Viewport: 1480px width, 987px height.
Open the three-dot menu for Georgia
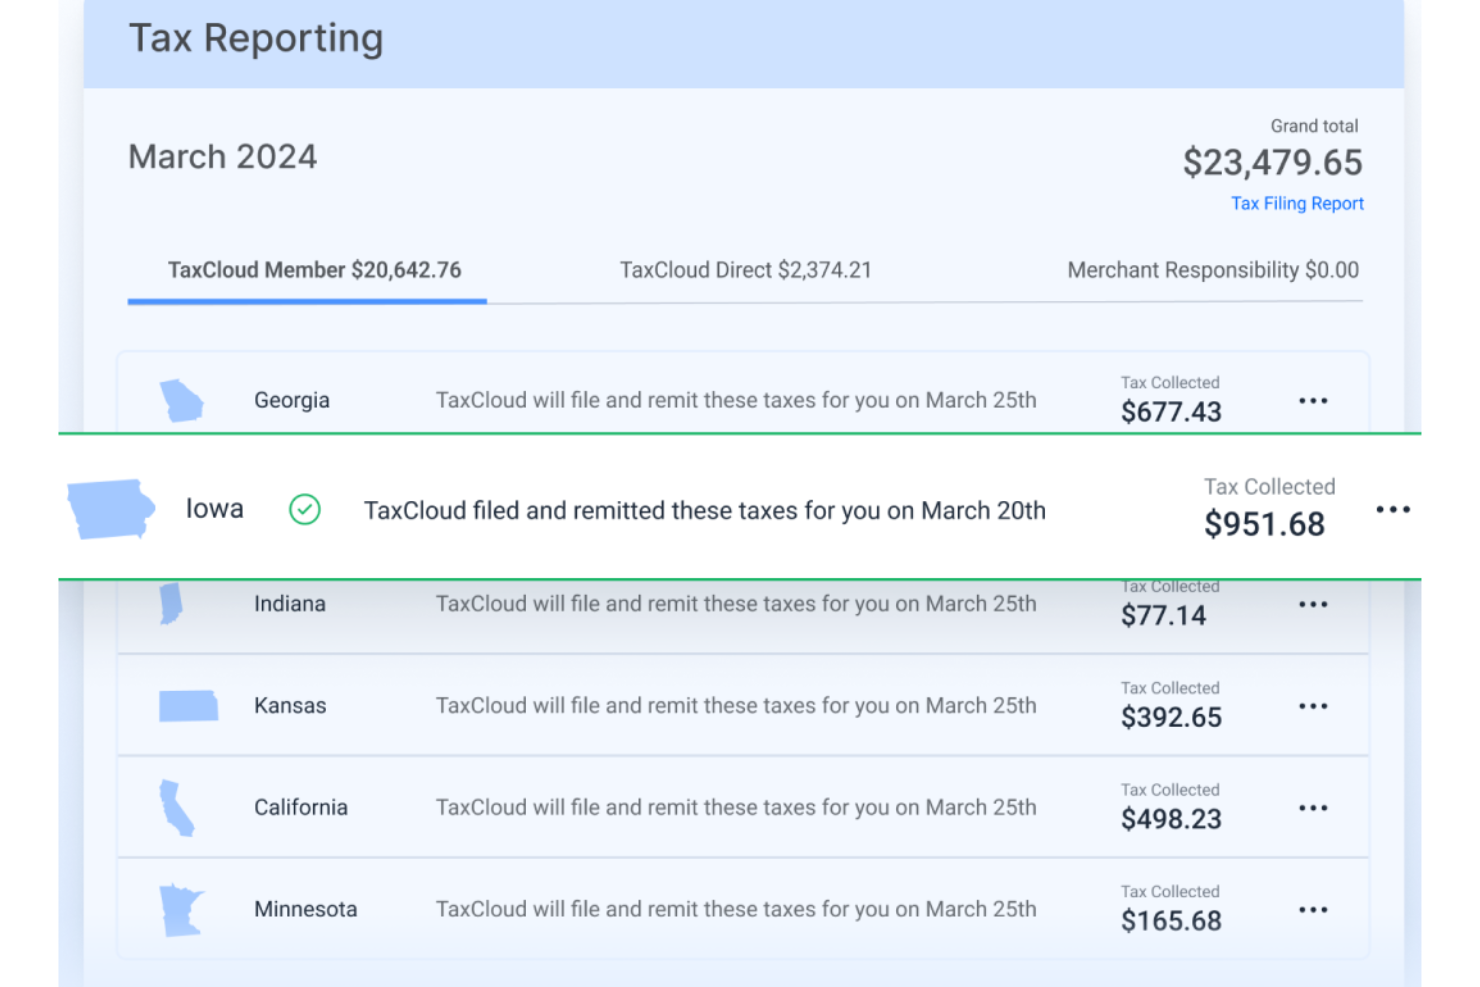tap(1313, 400)
